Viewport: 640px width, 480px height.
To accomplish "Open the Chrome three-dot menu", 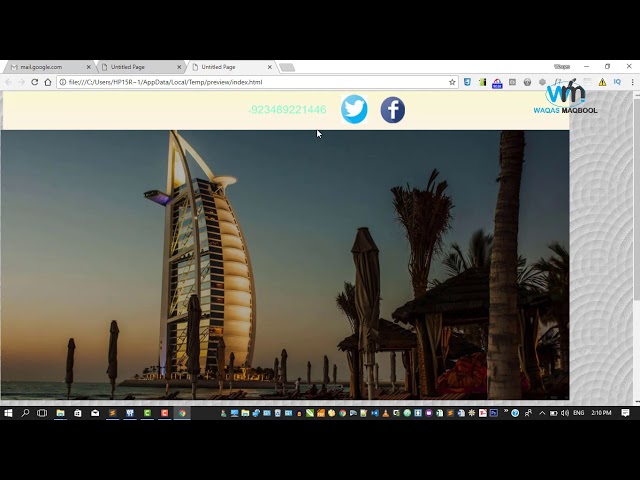I will click(632, 82).
